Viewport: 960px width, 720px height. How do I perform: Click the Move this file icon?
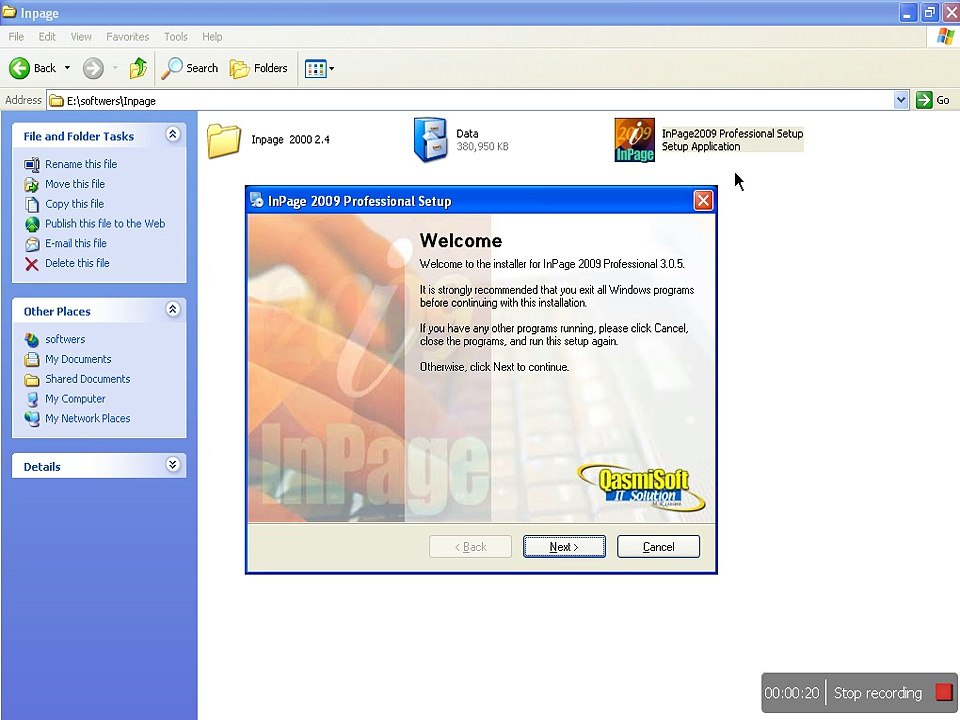[x=31, y=184]
